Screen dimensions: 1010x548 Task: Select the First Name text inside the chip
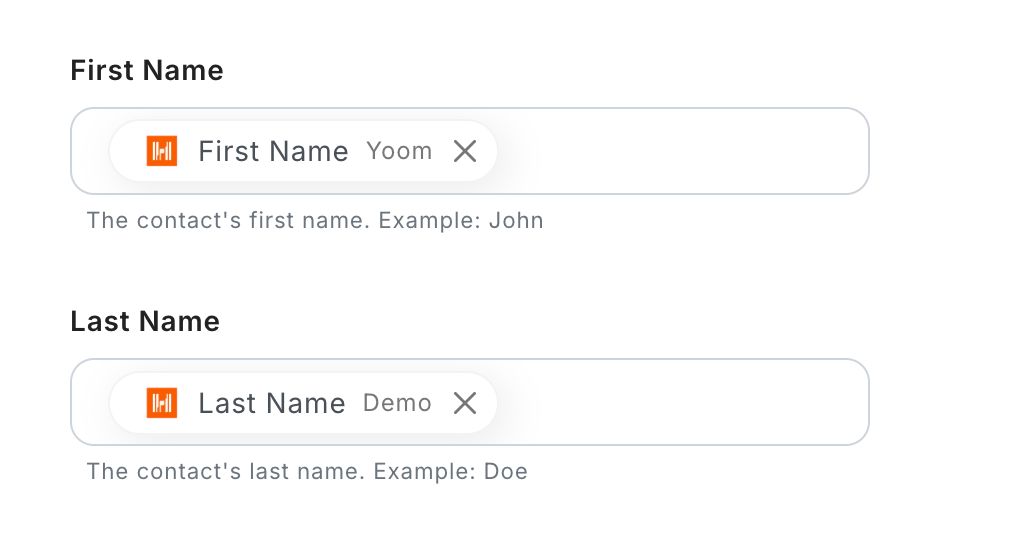point(273,151)
